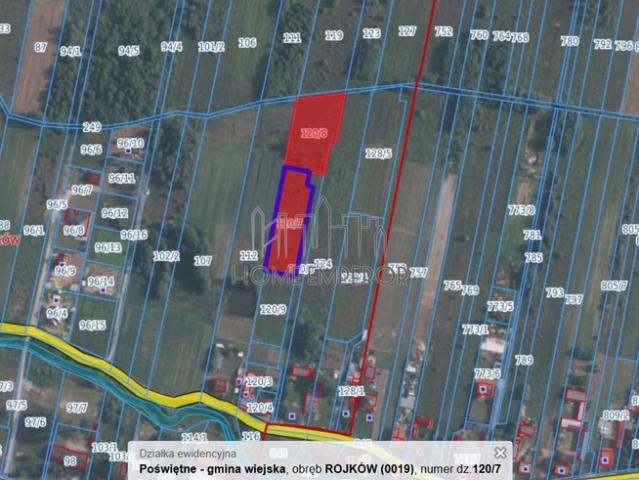
Task: Click the parcel label 94/4
Action: click(x=172, y=46)
